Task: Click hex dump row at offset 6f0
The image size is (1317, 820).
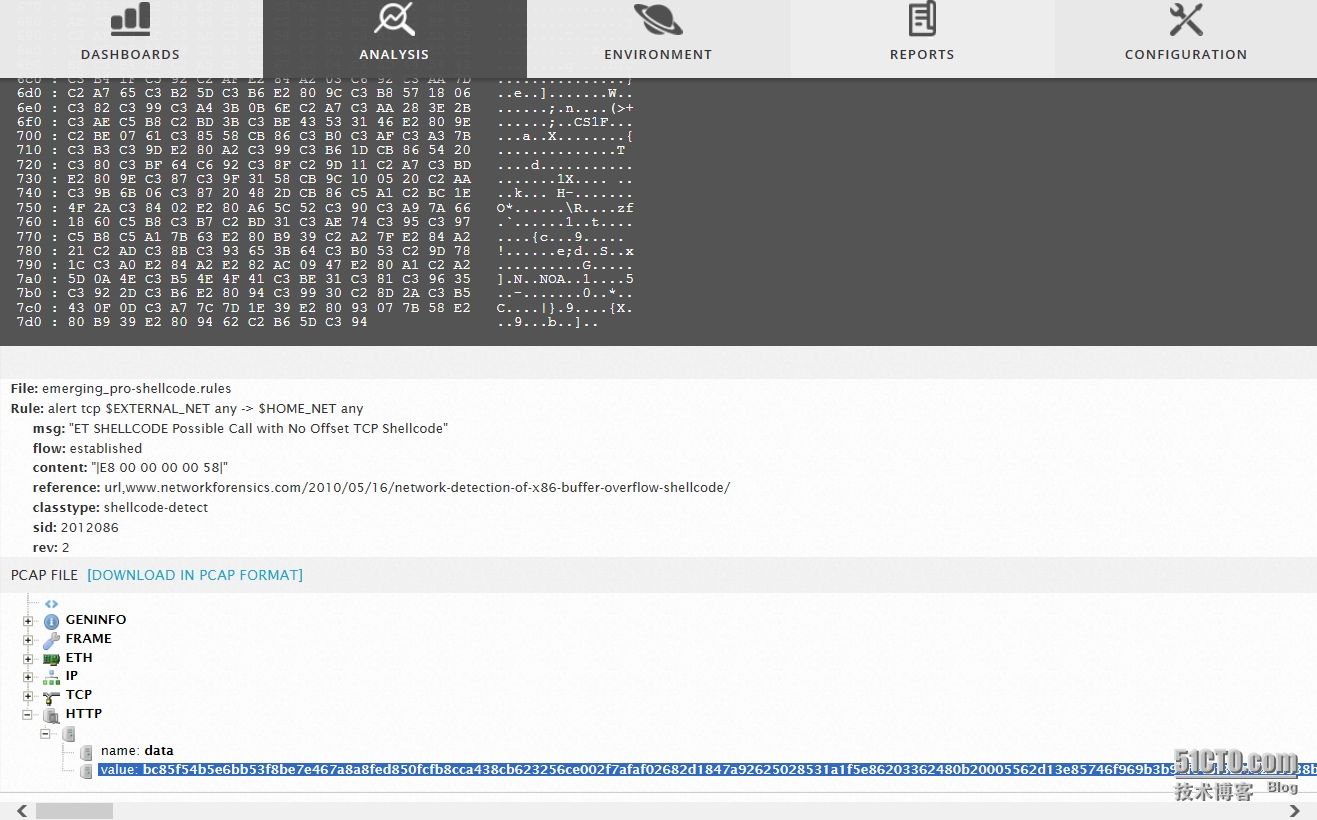Action: pos(326,122)
